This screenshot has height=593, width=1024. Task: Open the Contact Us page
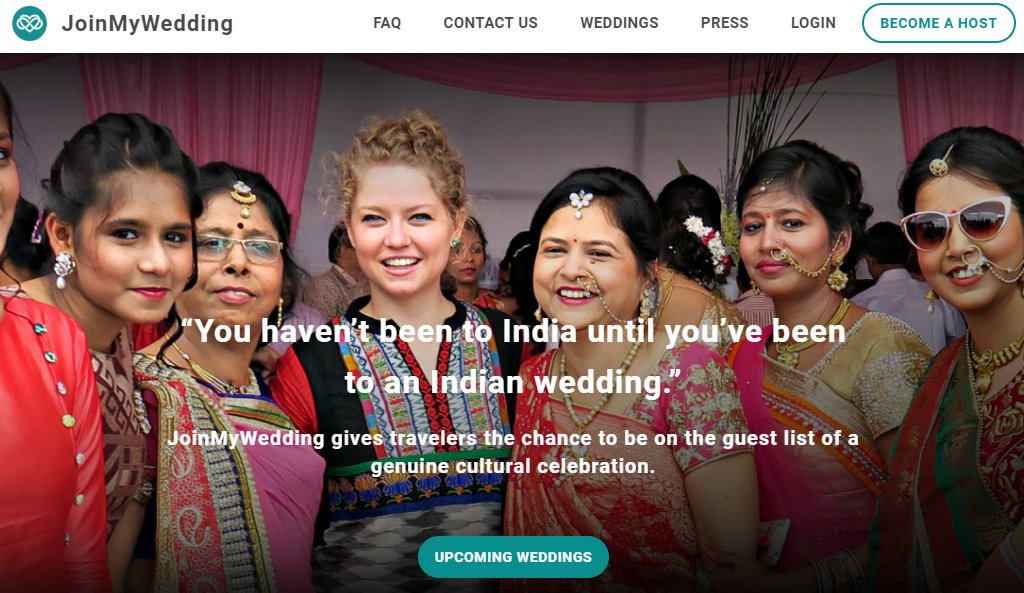pyautogui.click(x=490, y=23)
